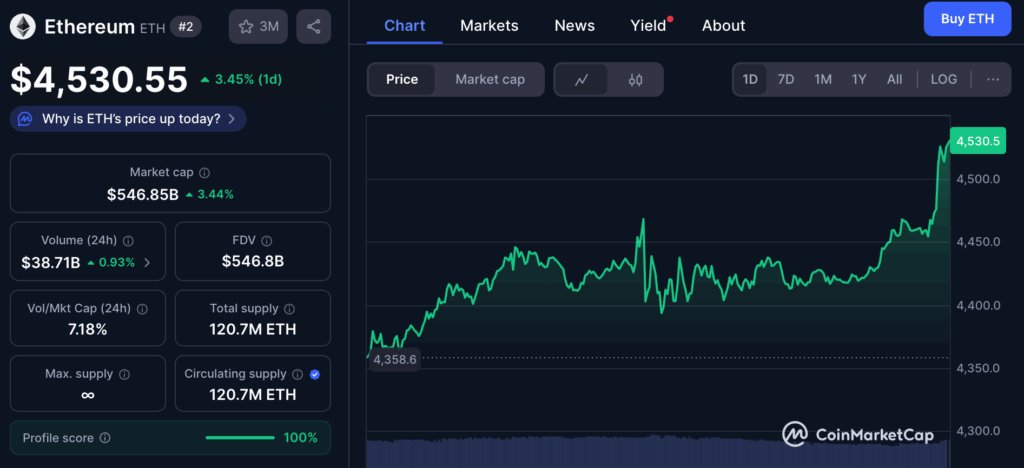Image resolution: width=1024 pixels, height=468 pixels.
Task: Click the star watchlist icon
Action: click(245, 27)
